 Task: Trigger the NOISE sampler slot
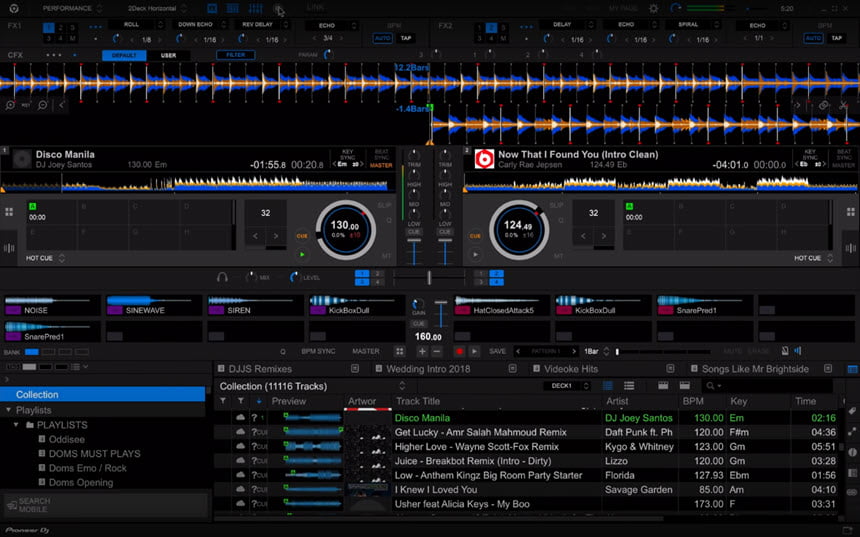52,306
